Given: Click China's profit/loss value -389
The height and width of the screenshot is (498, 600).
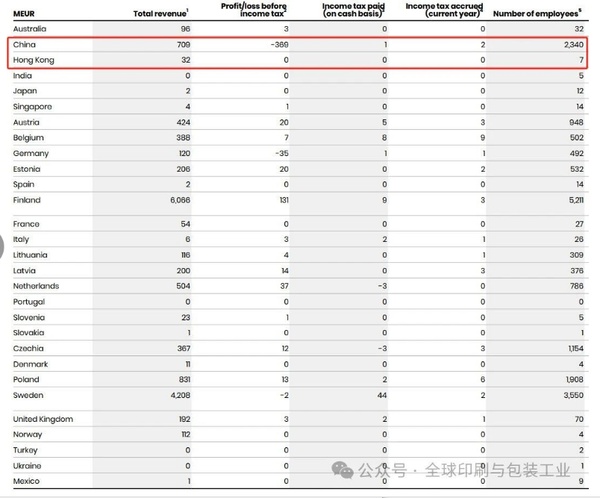Looking at the screenshot, I should 279,45.
